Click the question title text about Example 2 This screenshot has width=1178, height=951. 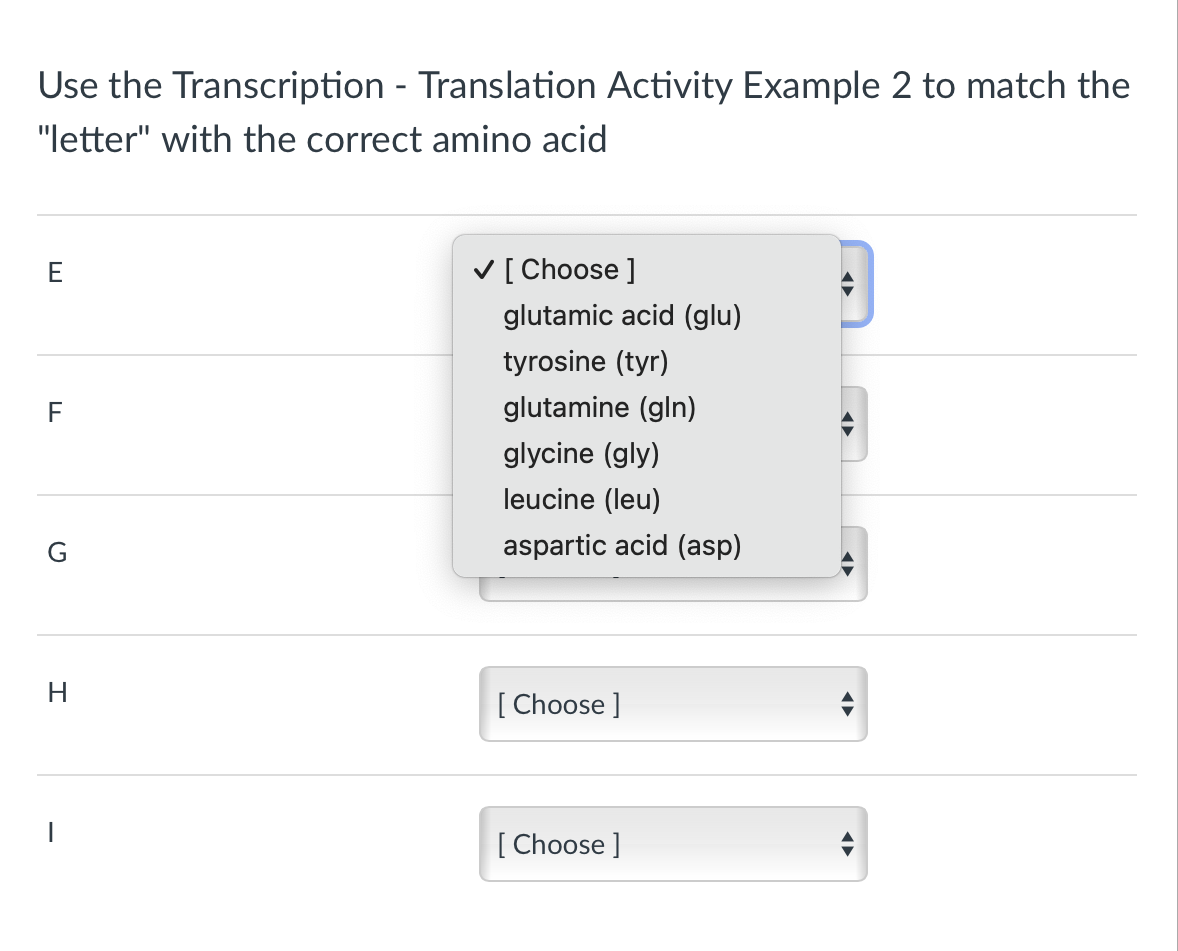(583, 110)
